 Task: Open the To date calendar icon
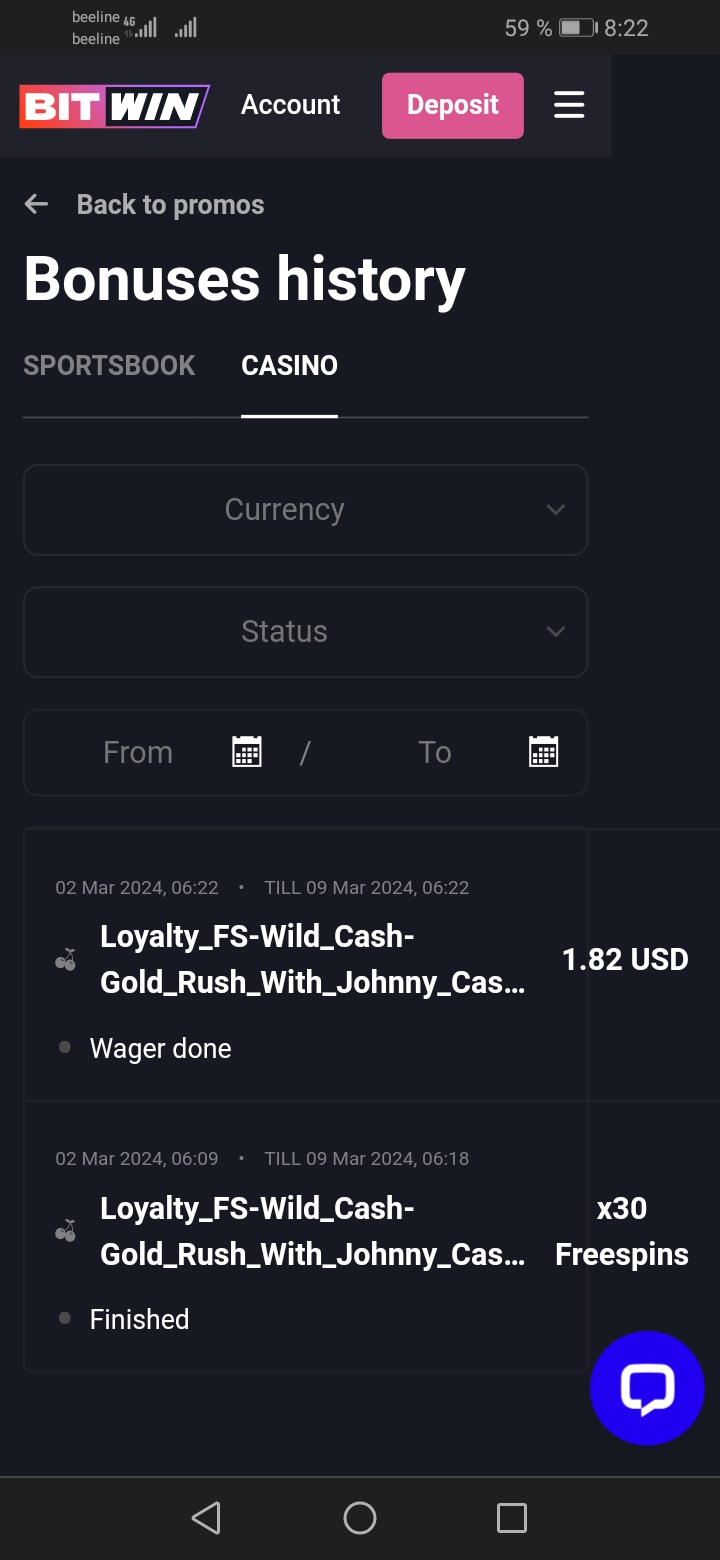point(543,752)
